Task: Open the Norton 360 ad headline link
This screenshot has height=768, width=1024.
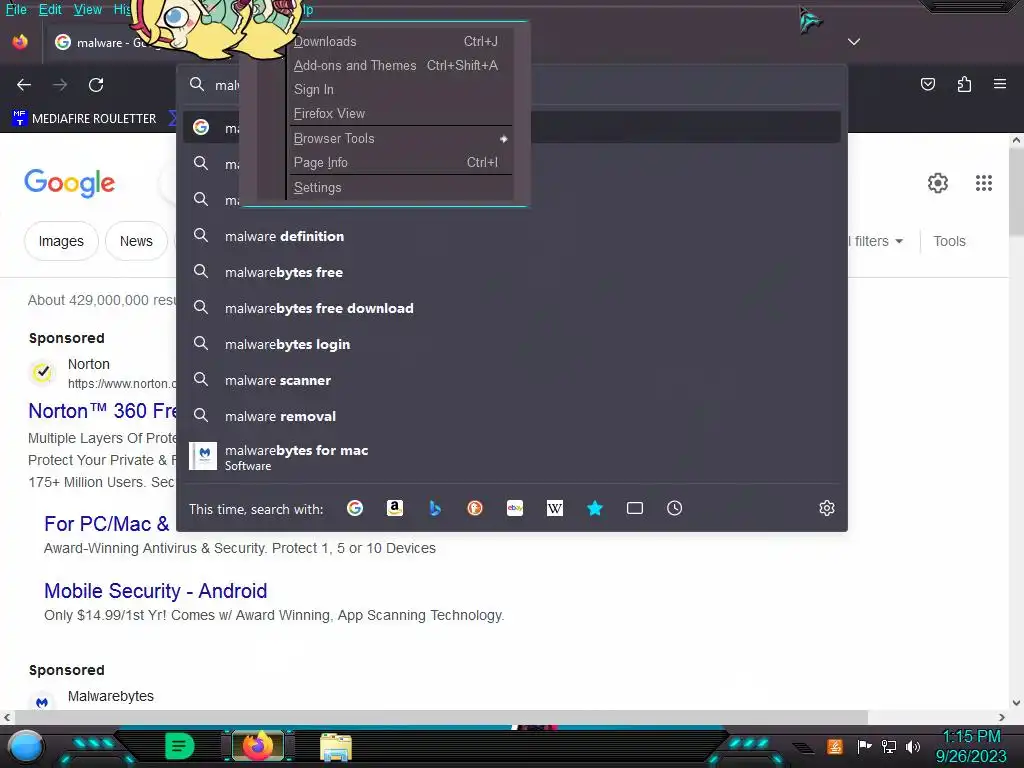Action: [x=103, y=411]
